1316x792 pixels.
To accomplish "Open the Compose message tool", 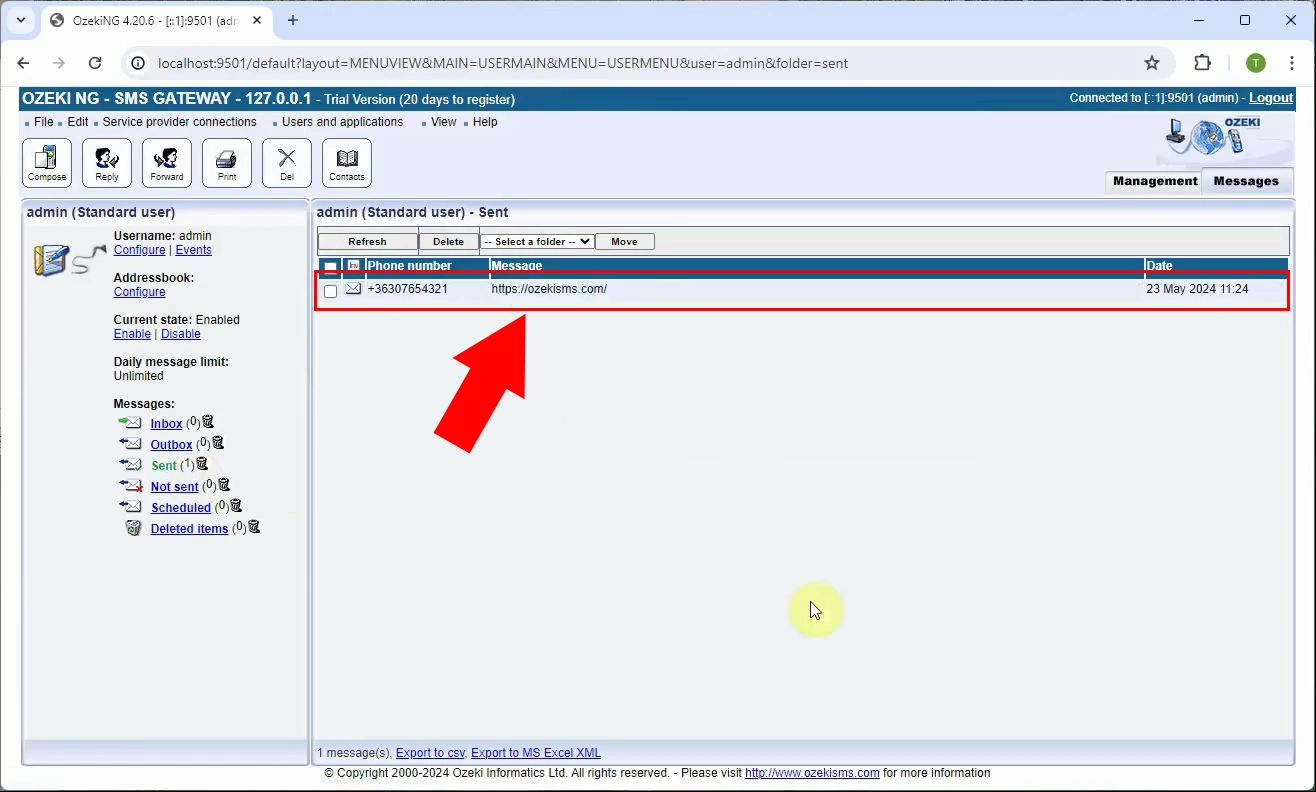I will [47, 163].
